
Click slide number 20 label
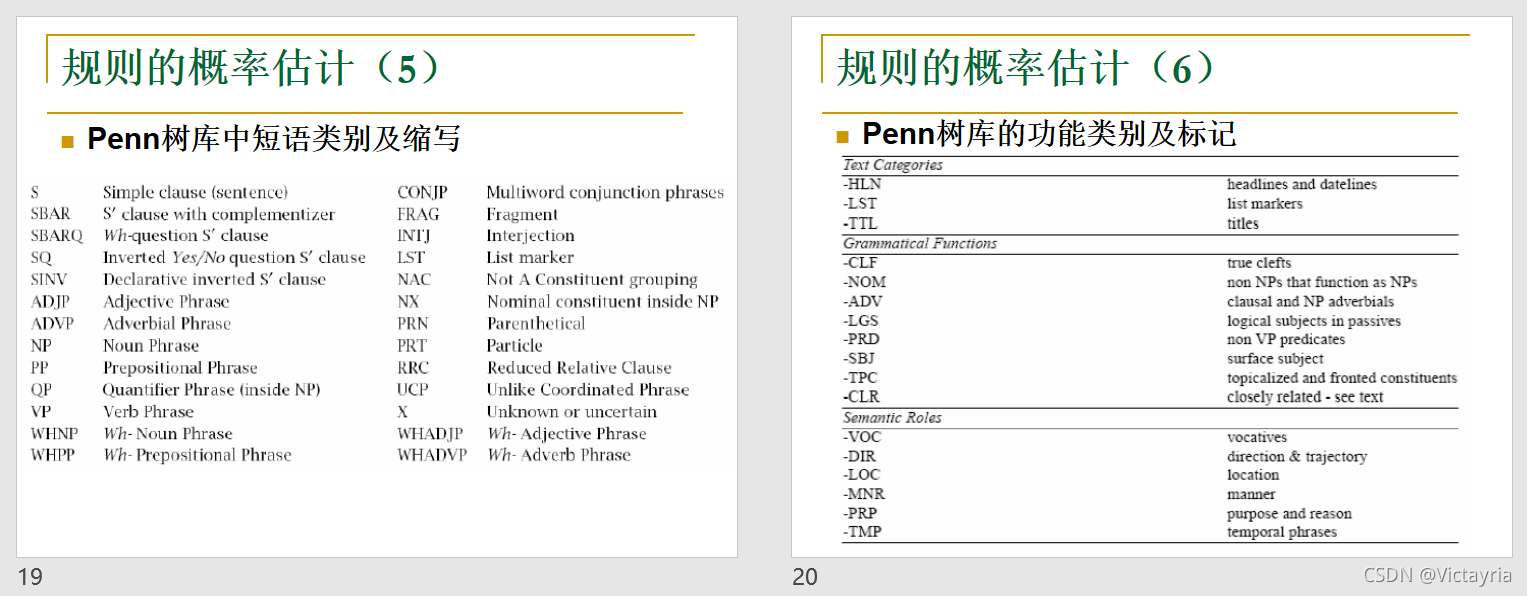click(x=805, y=577)
